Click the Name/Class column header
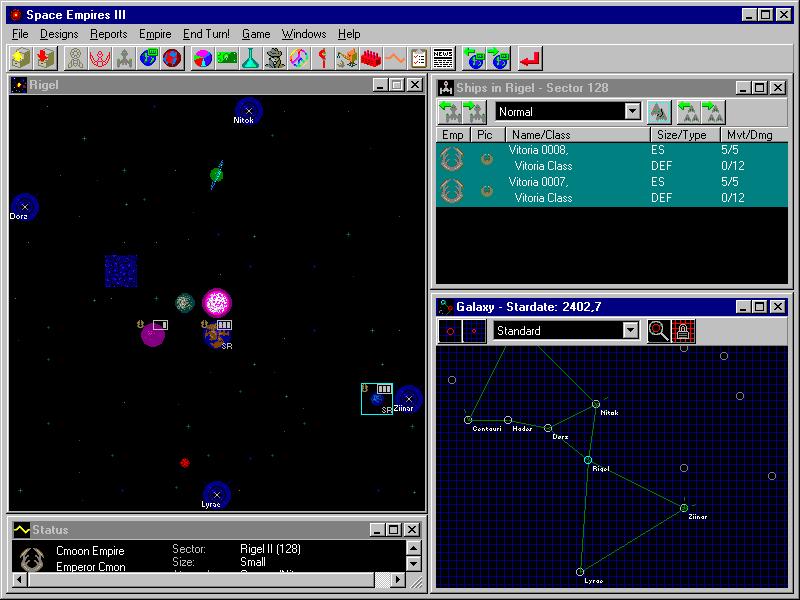This screenshot has height=600, width=800. pos(578,135)
